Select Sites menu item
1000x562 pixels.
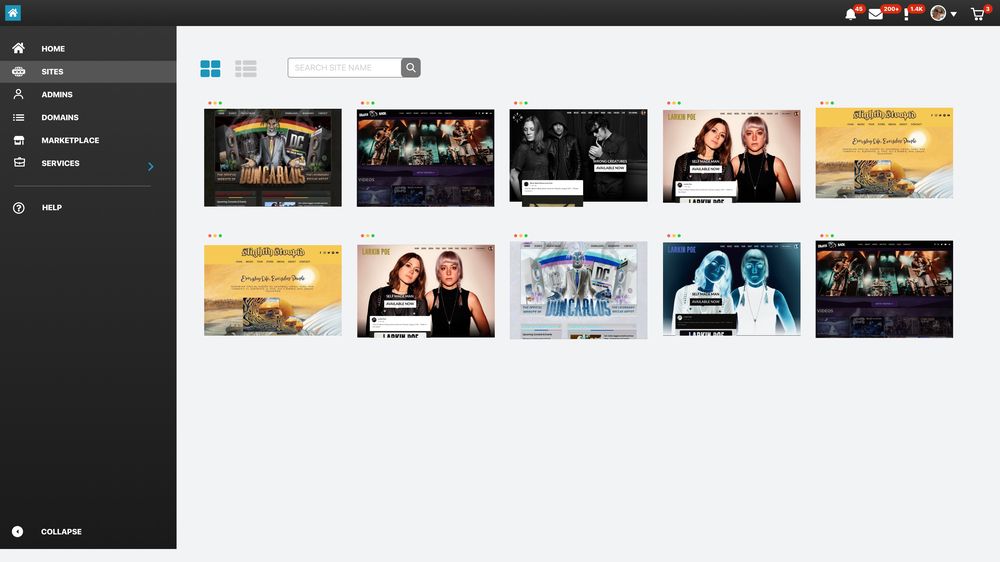tap(52, 71)
